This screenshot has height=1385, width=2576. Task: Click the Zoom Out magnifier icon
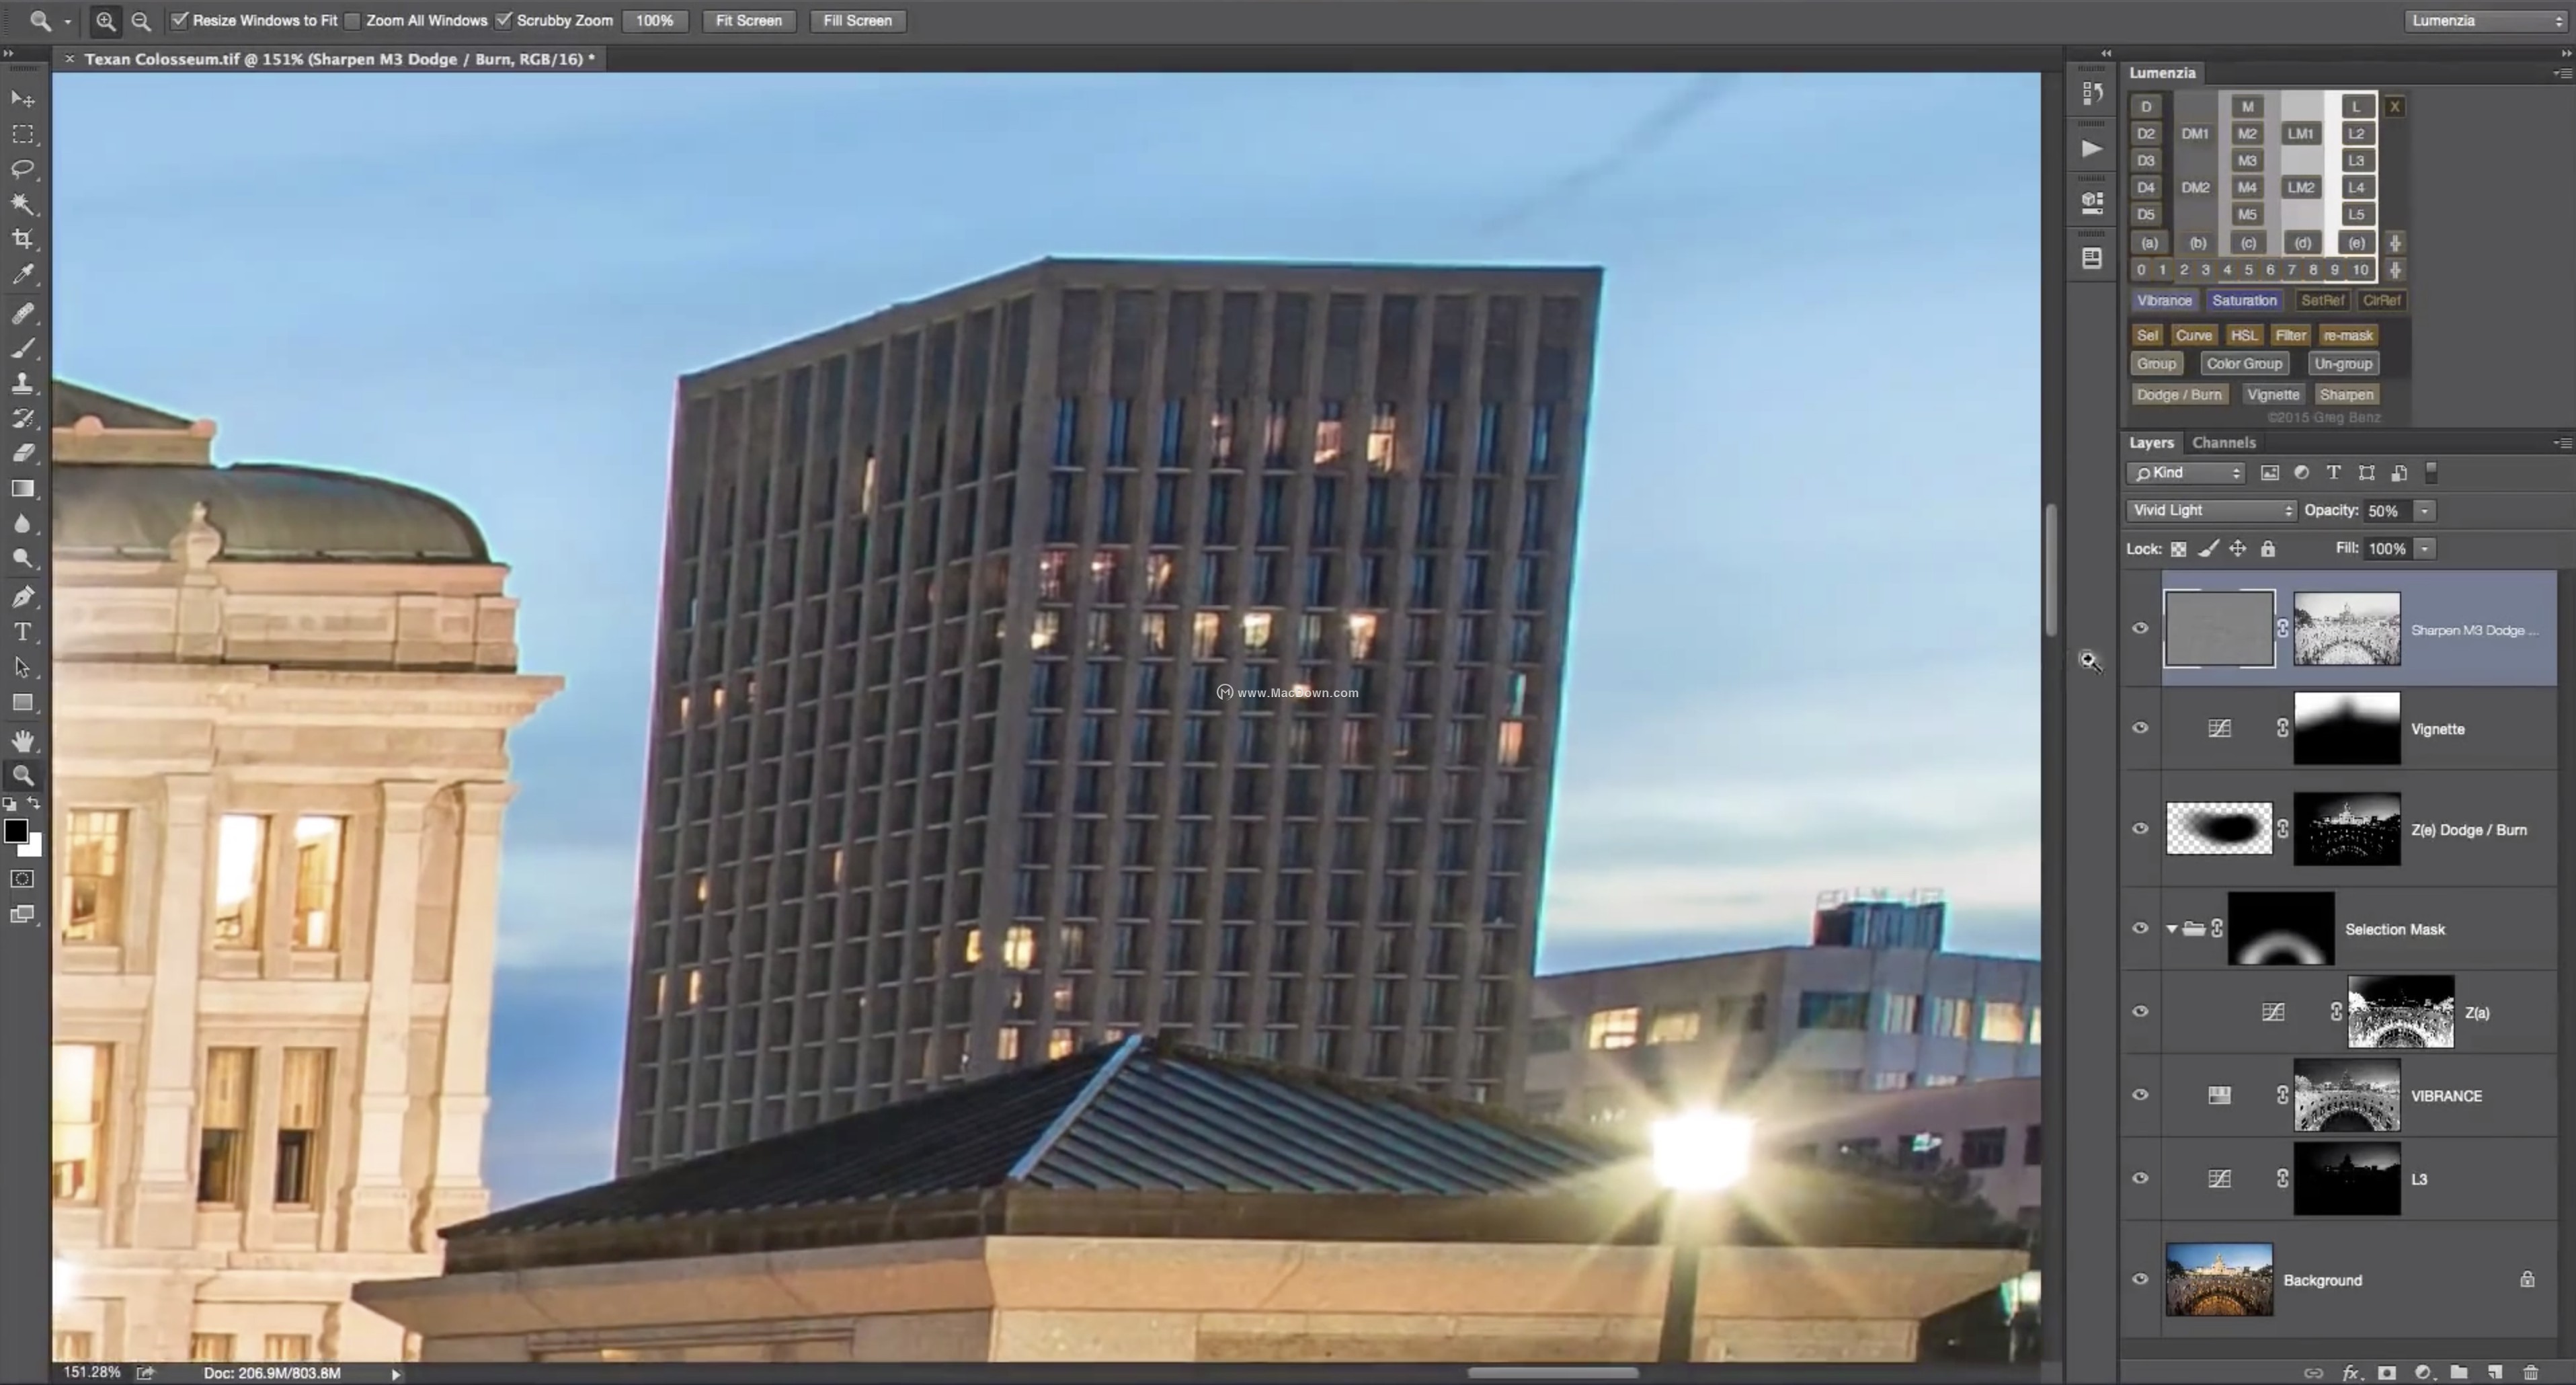coord(141,21)
